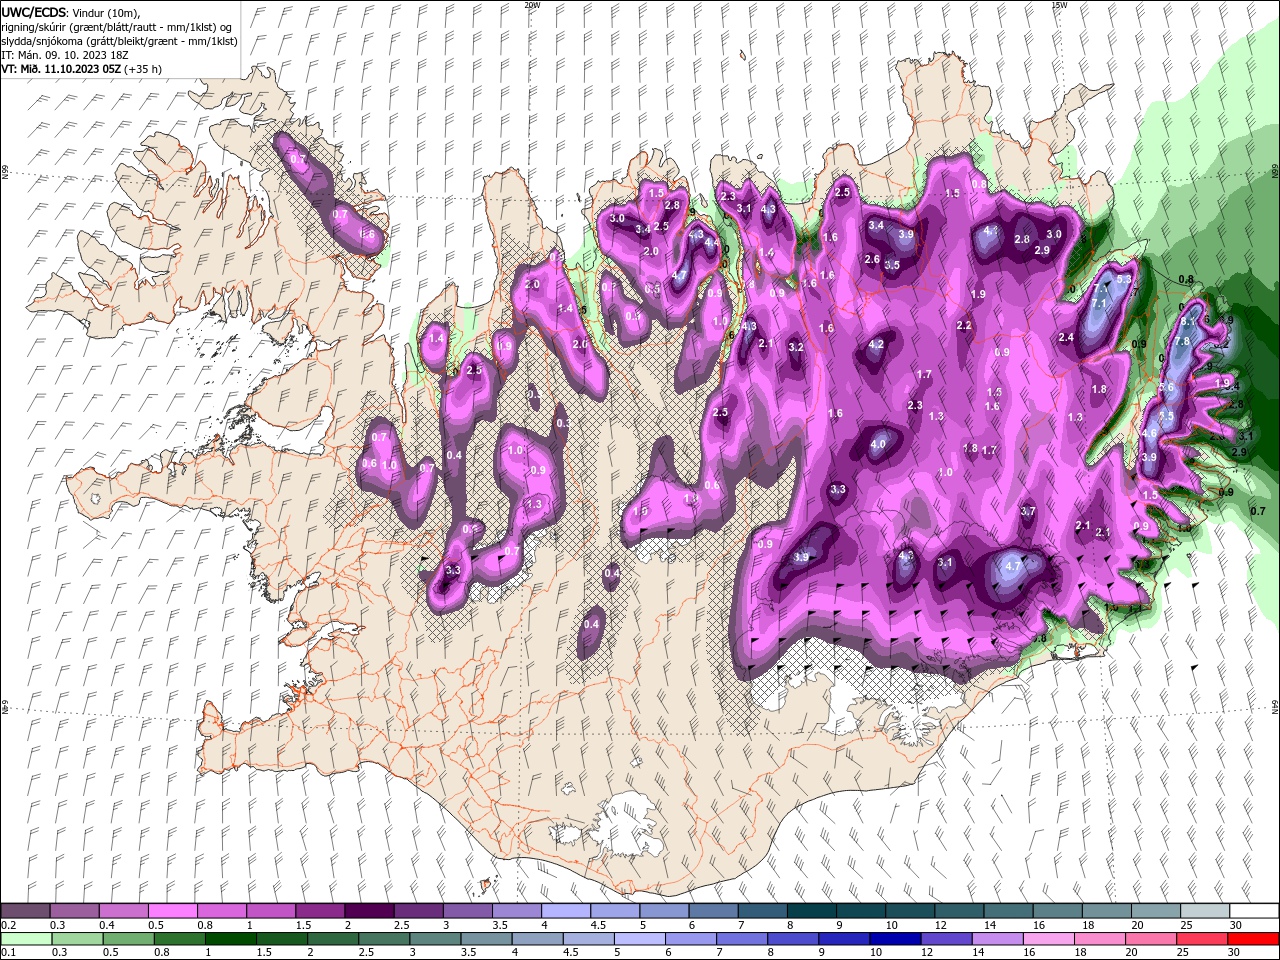
Task: Click the lower legend swatch between 0.1 and 0.3
Action: coord(25,939)
